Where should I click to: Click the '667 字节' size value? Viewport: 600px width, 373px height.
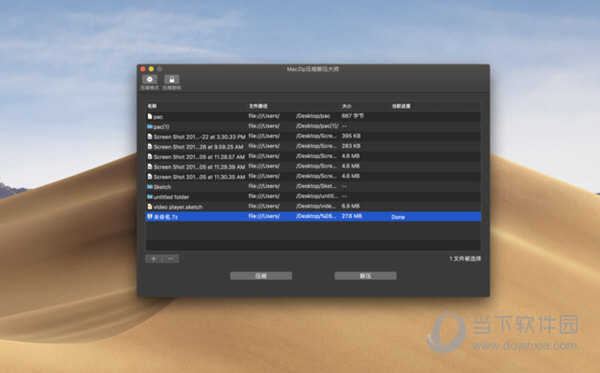click(x=352, y=116)
